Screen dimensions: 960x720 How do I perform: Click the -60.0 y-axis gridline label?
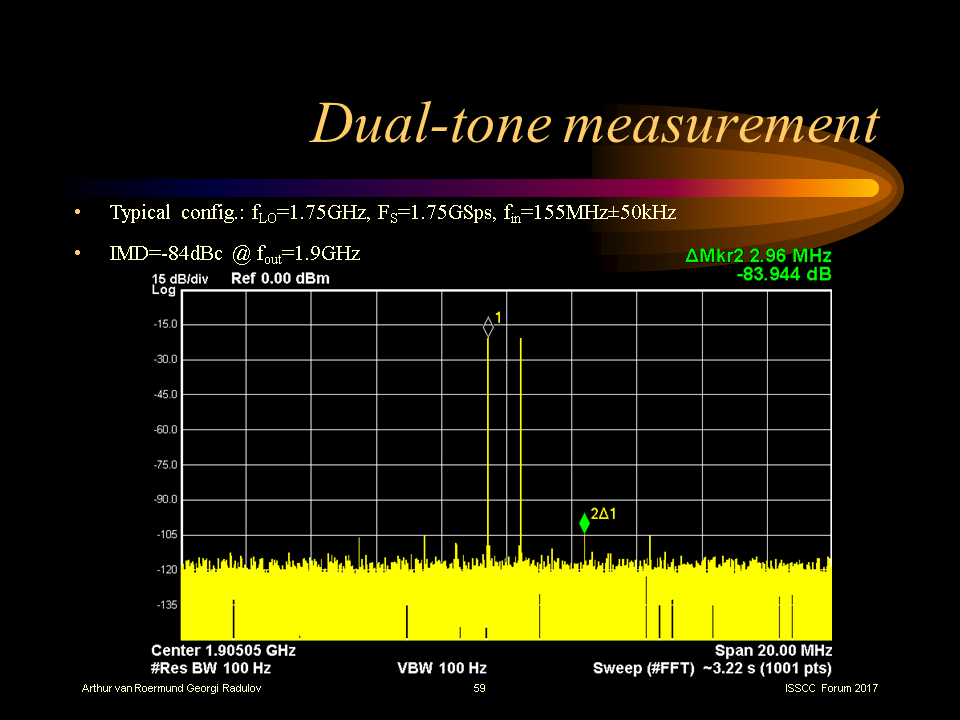pyautogui.click(x=165, y=430)
